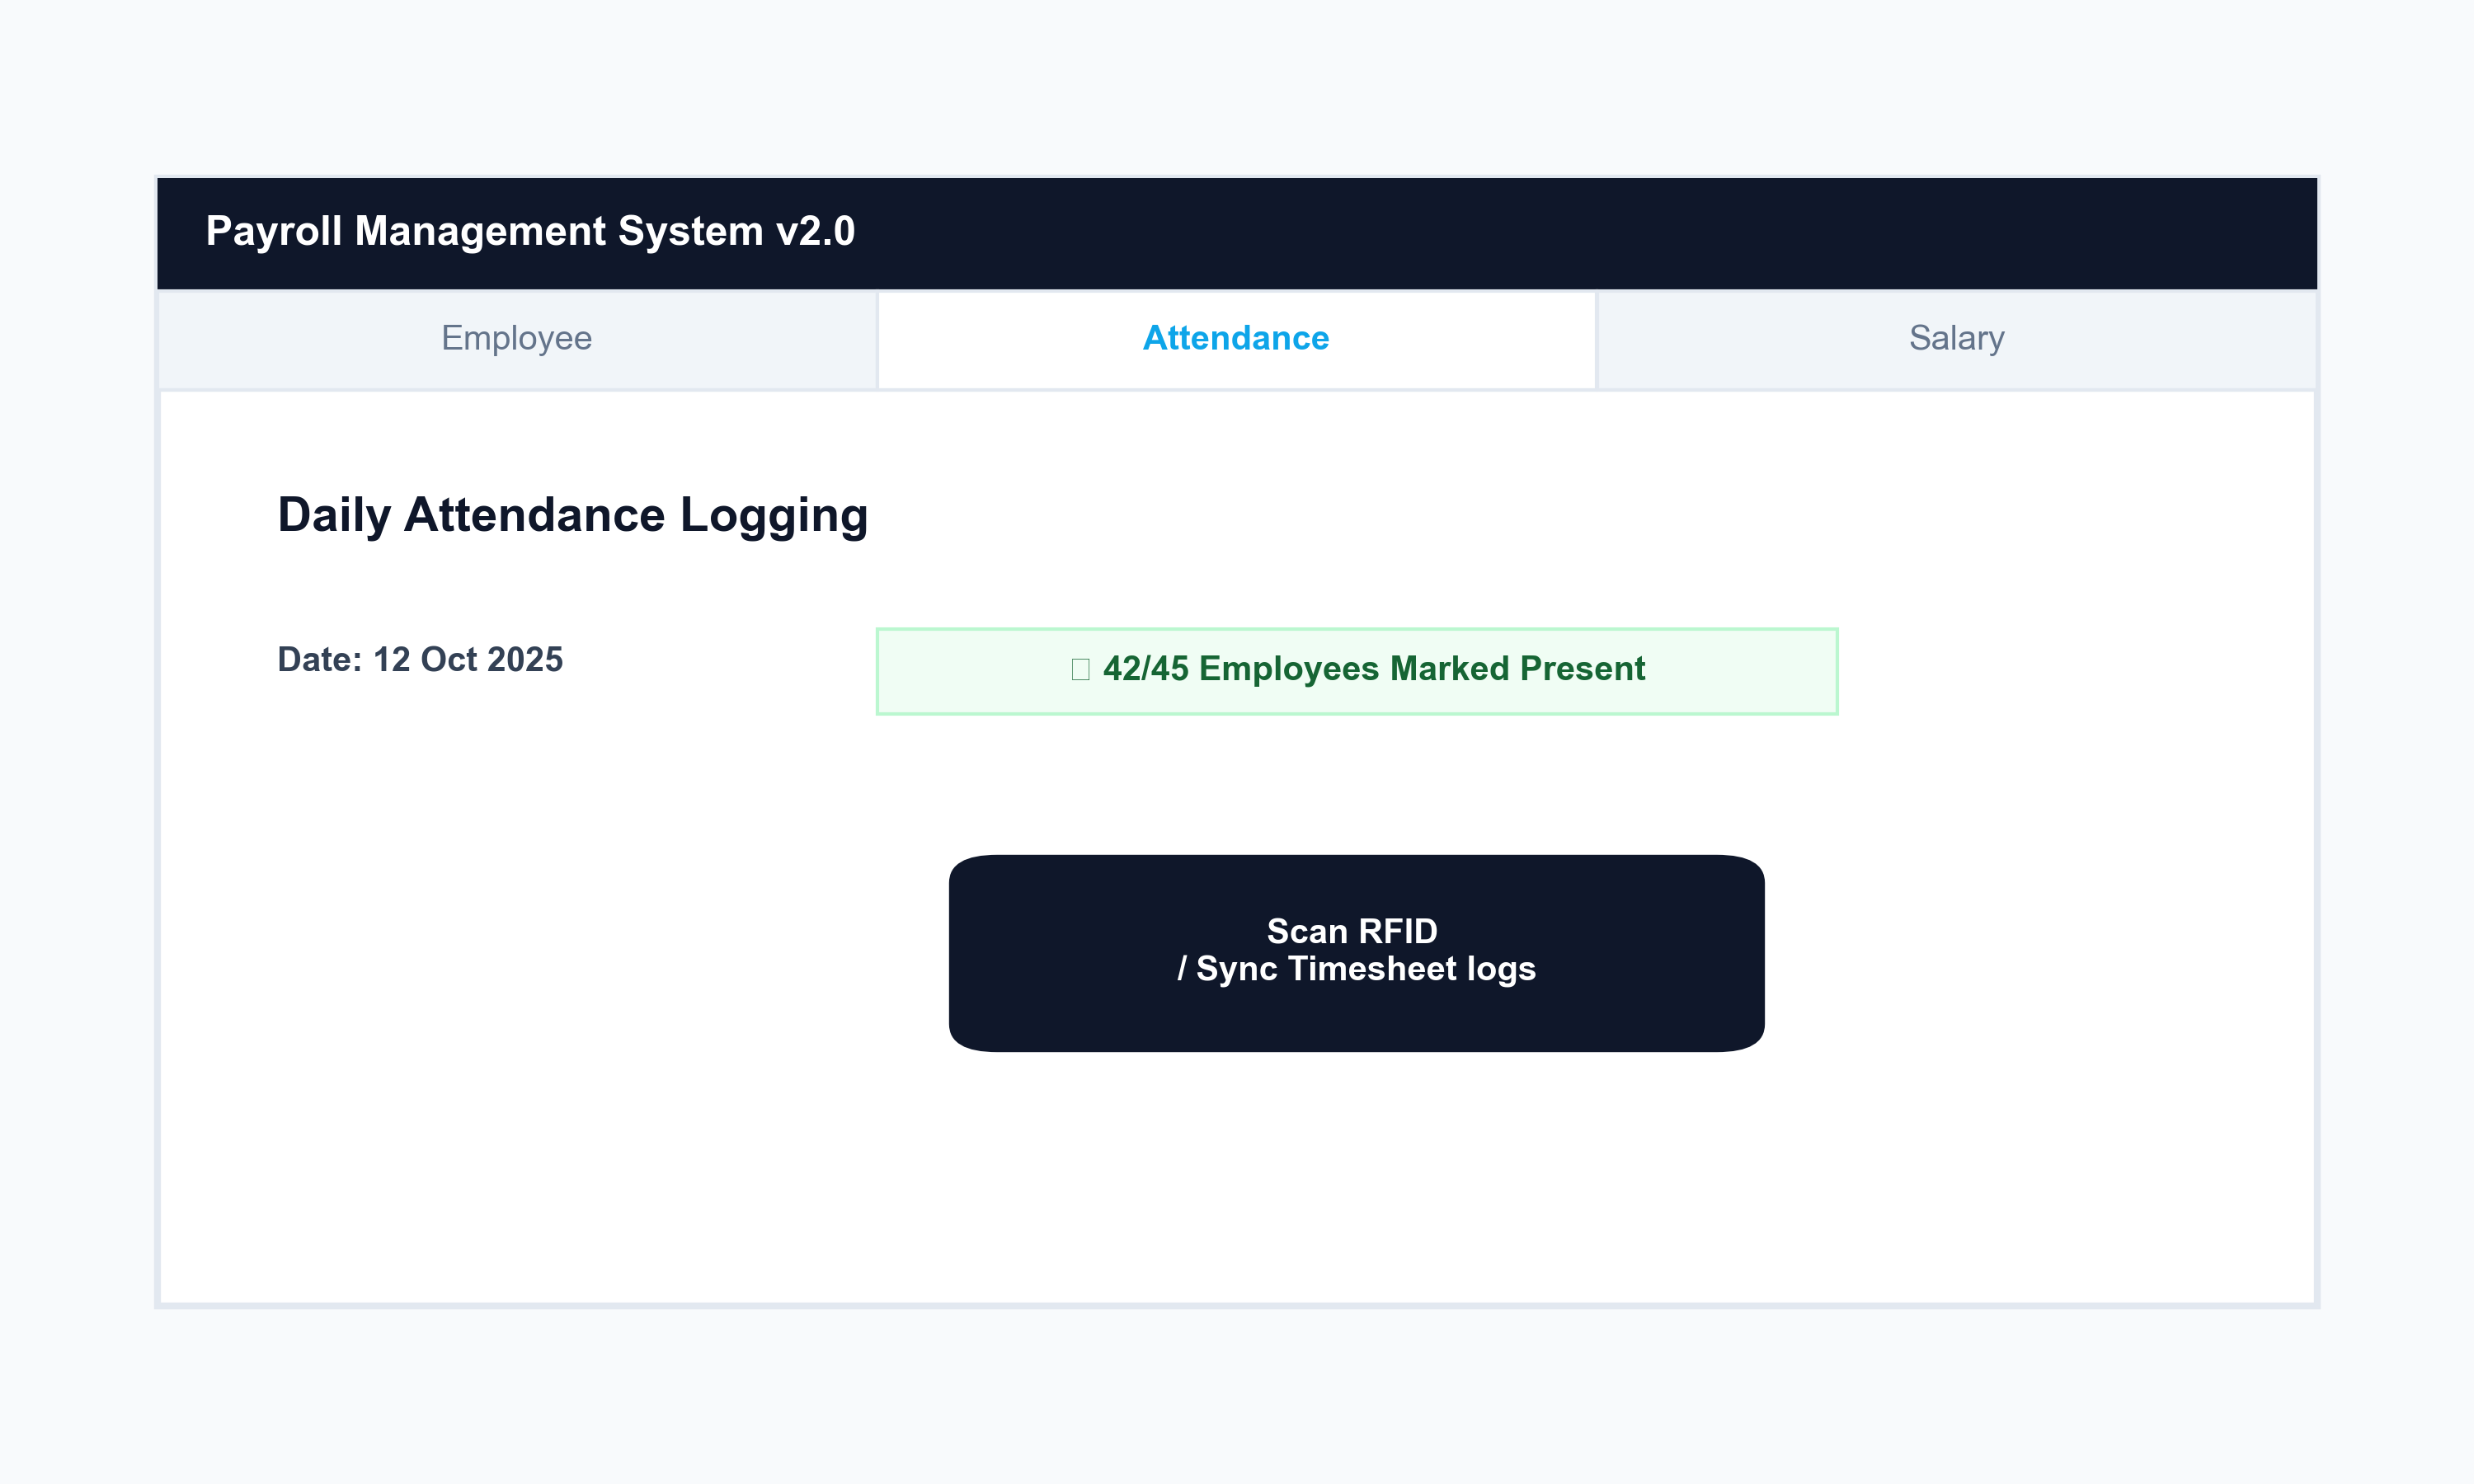
Task: Click the Salary tab label text
Action: click(x=1955, y=338)
